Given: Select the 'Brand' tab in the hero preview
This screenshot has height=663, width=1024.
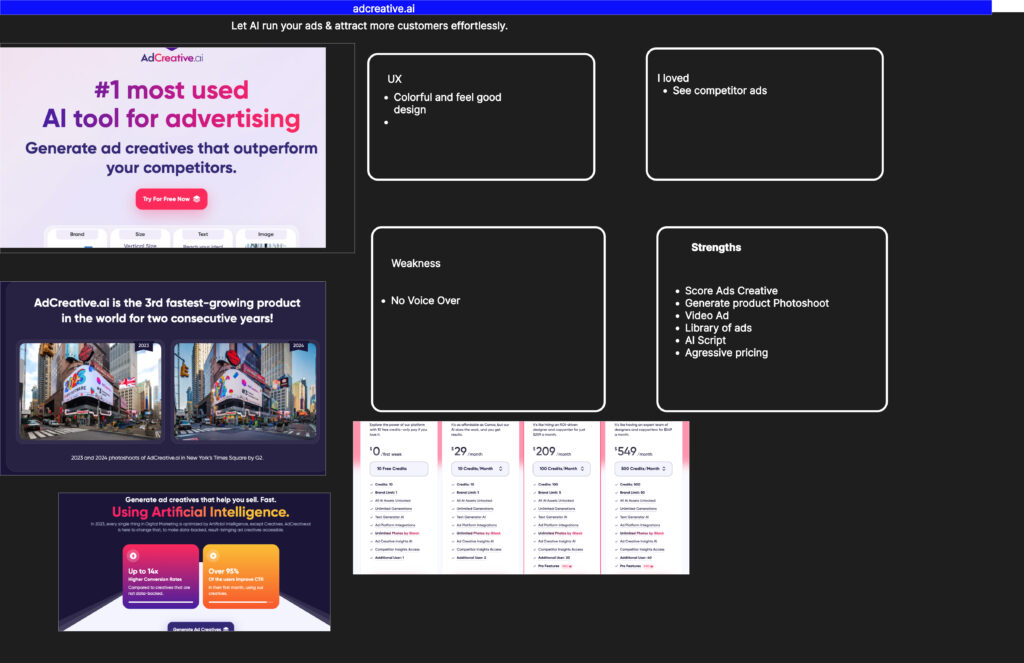Looking at the screenshot, I should click(x=77, y=235).
